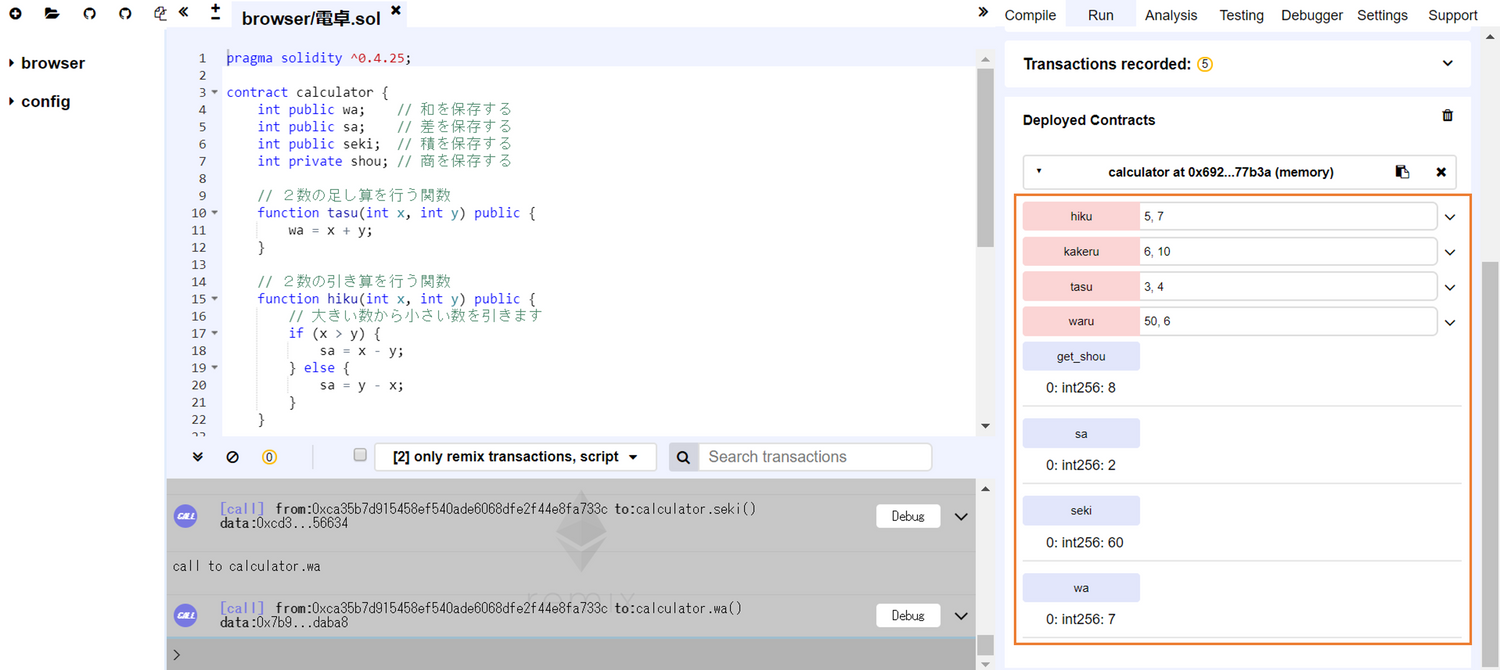This screenshot has height=670, width=1500.
Task: Delete all deployed contracts with trash icon
Action: click(x=1447, y=116)
